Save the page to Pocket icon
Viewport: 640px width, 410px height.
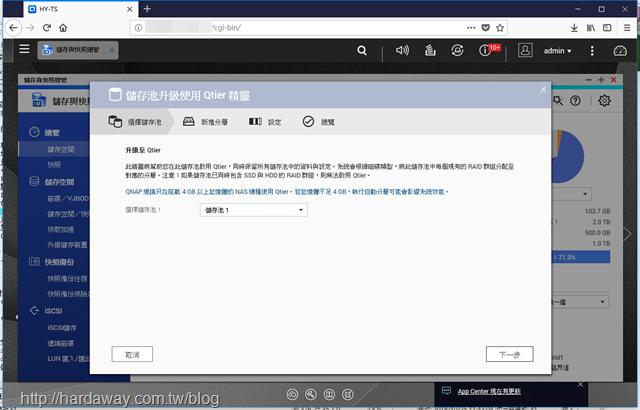click(x=485, y=28)
